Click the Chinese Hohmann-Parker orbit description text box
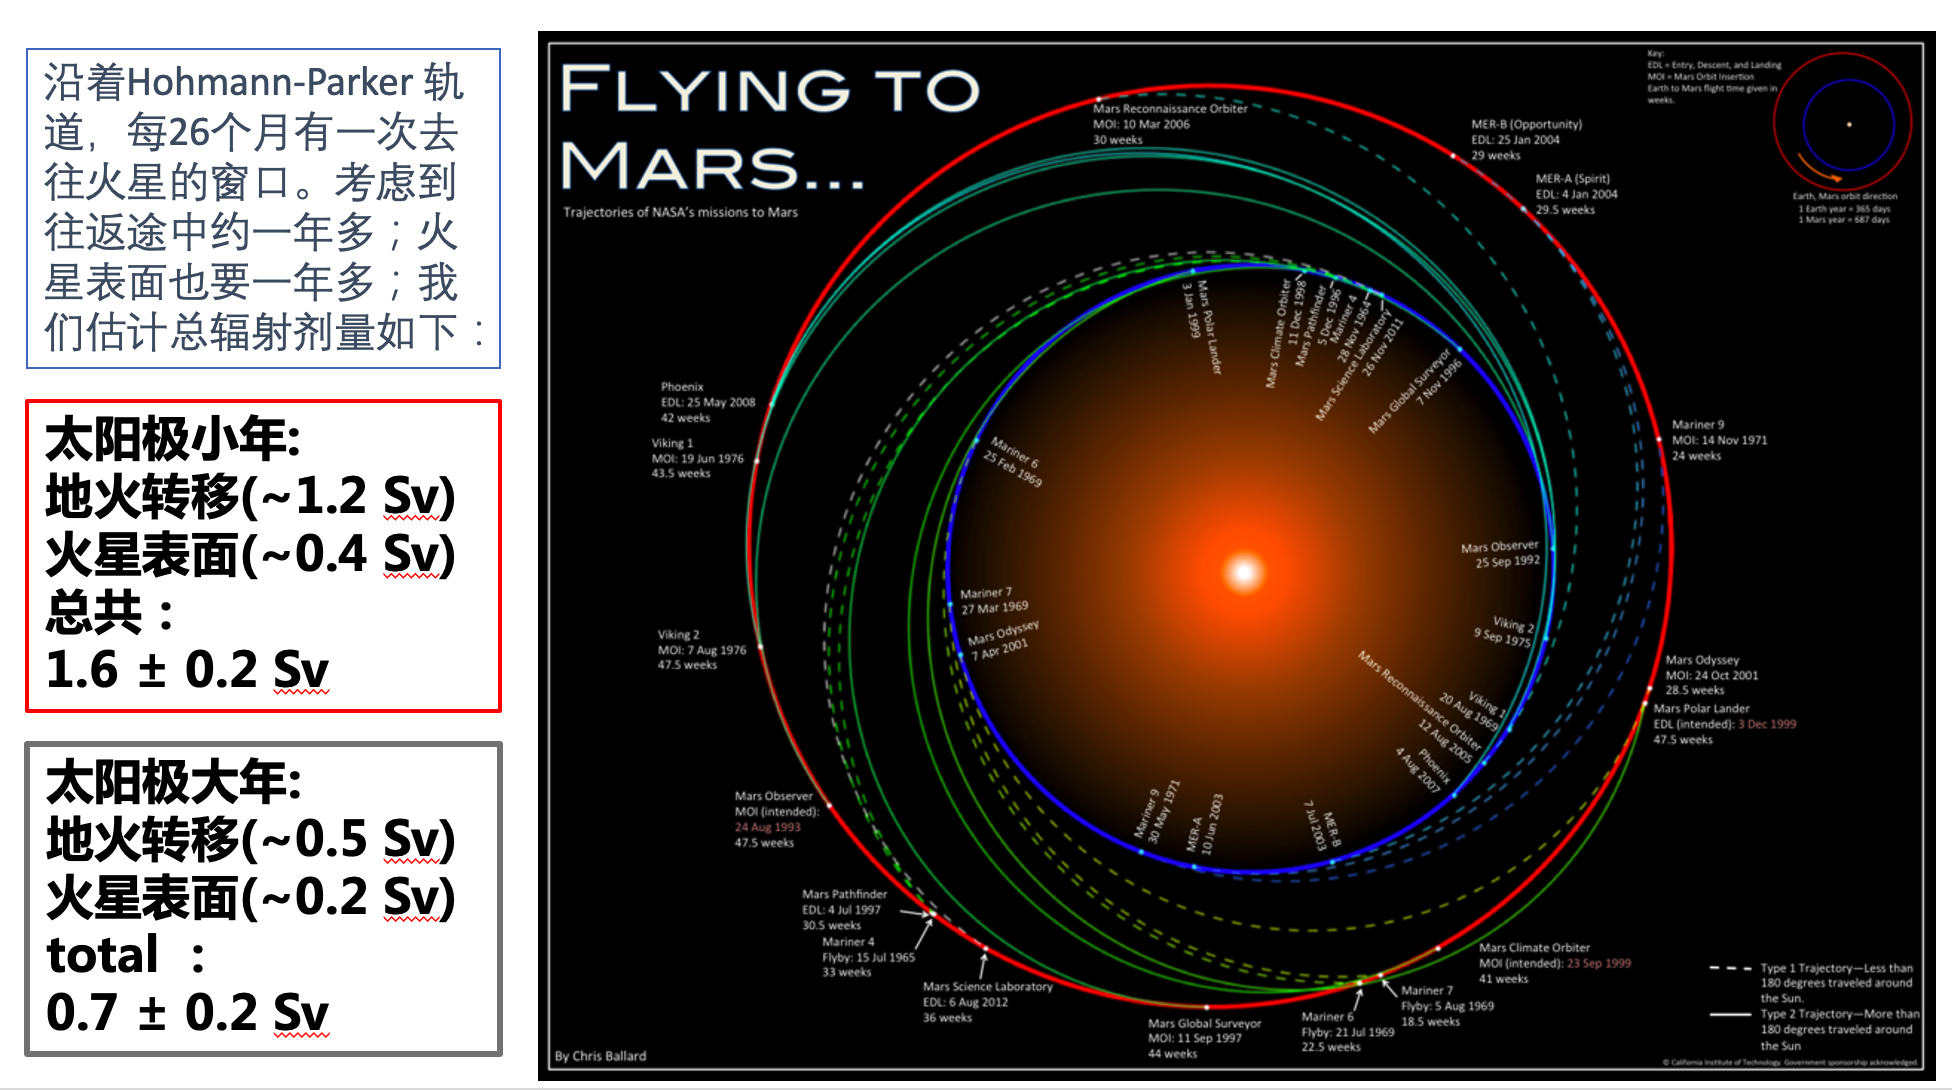Image resolution: width=1952 pixels, height=1090 pixels. click(263, 208)
